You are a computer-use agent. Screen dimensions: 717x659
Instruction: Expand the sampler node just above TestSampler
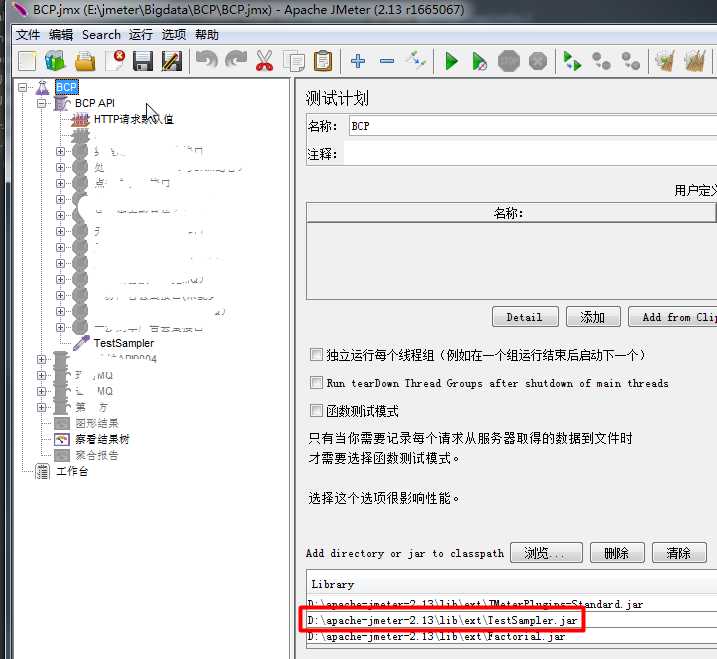(60, 327)
